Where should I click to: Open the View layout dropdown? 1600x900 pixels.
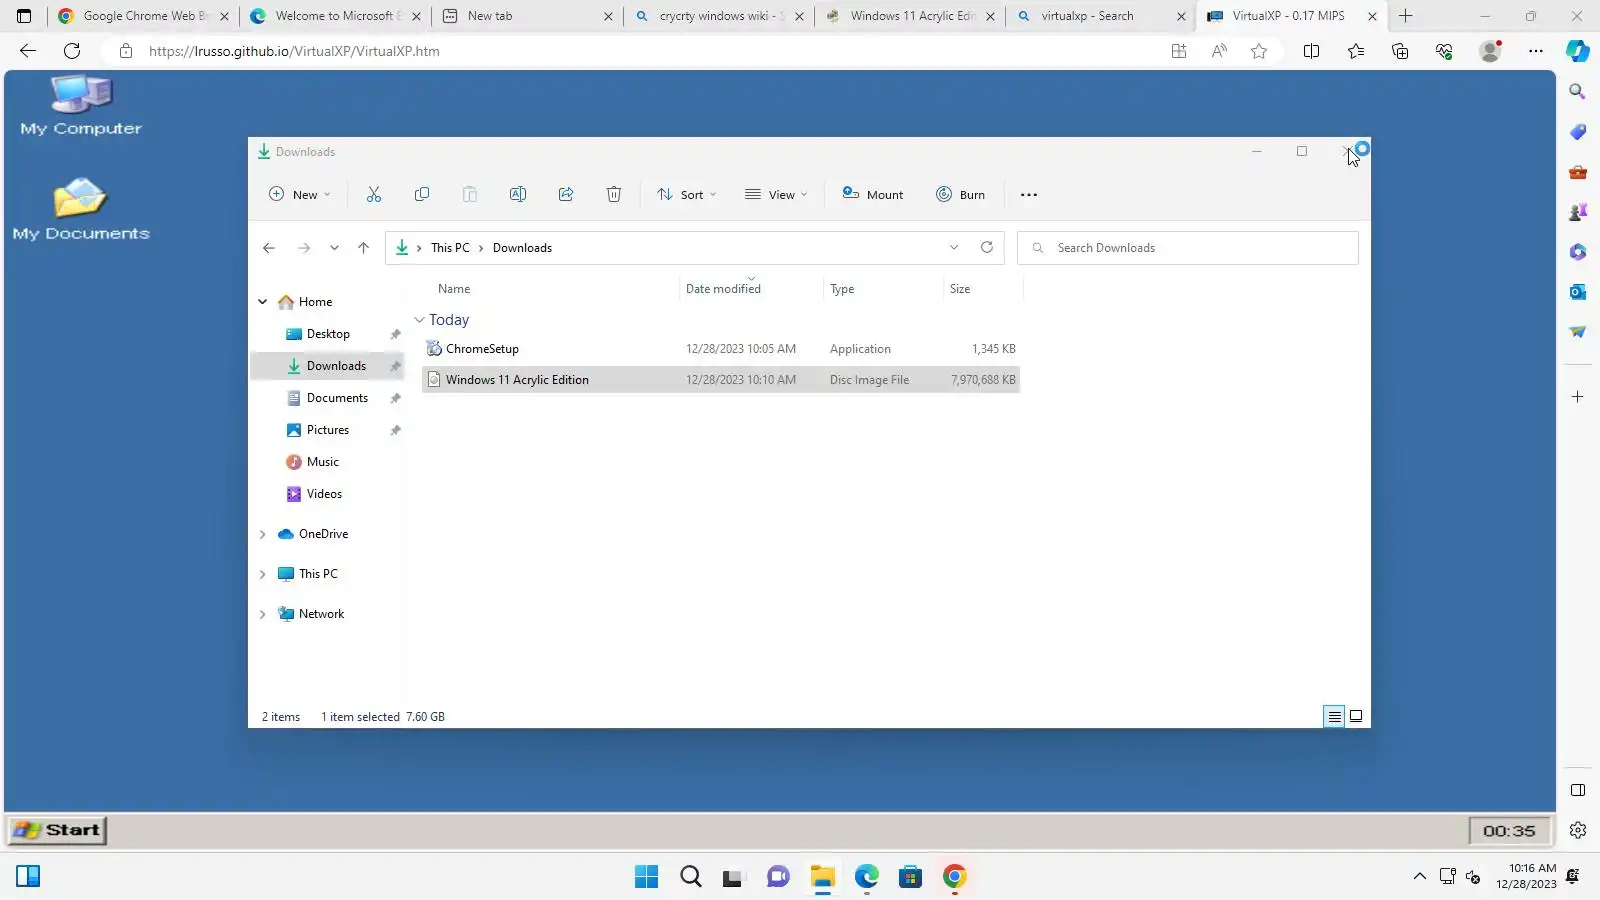tap(776, 194)
